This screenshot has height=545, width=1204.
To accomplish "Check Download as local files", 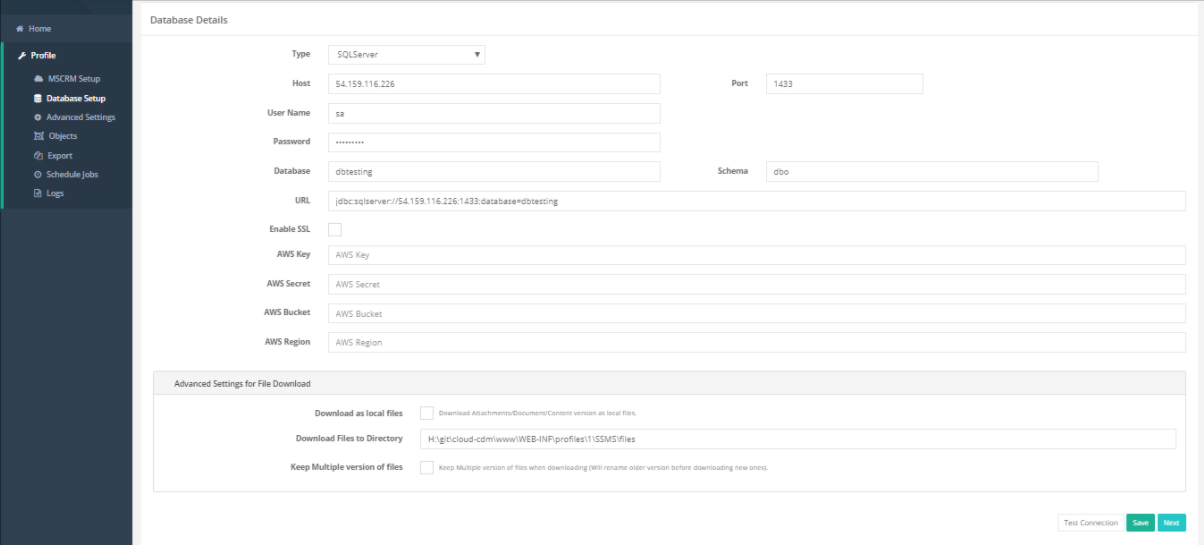I will pyautogui.click(x=427, y=413).
